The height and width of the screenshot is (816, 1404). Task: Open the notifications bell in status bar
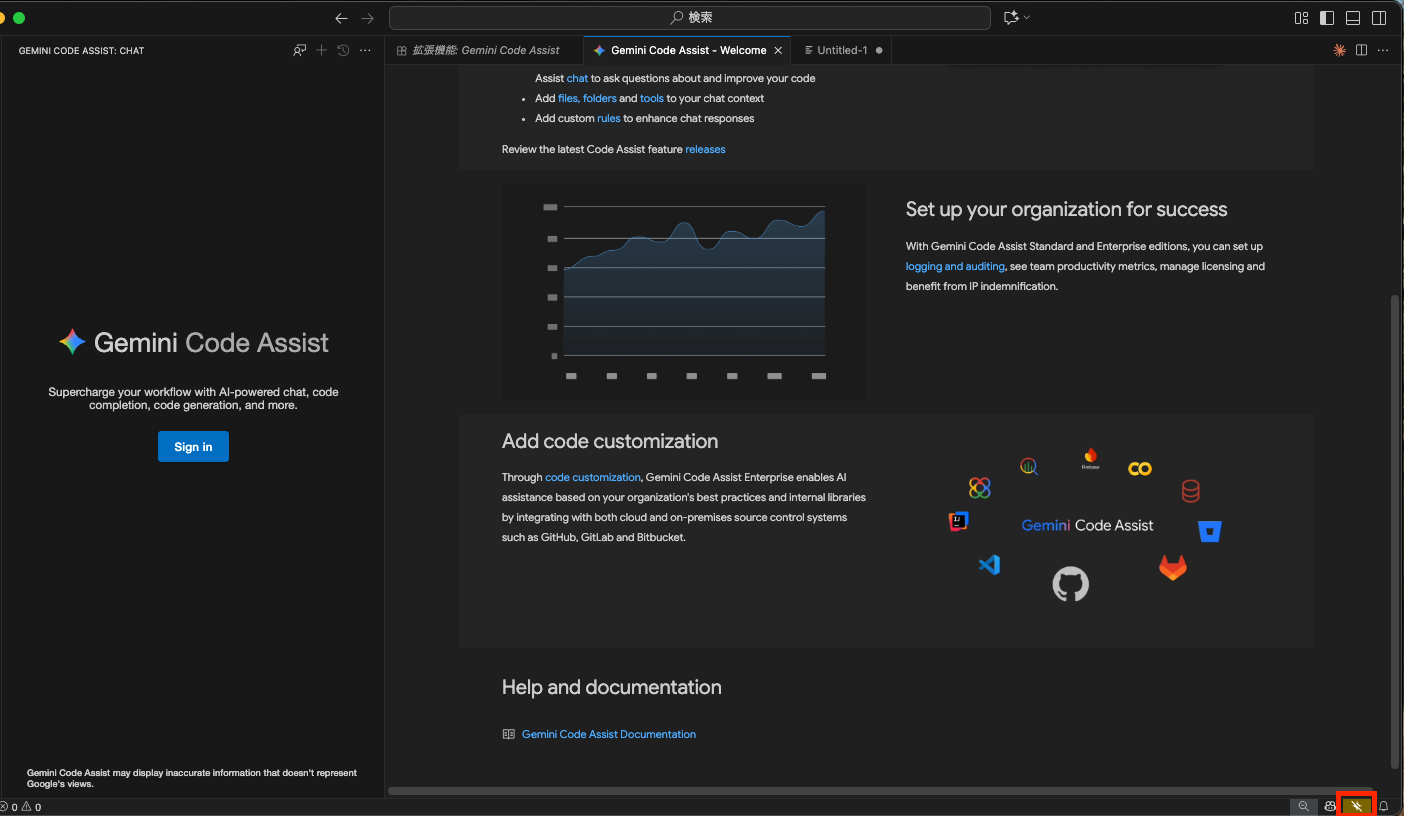1384,806
